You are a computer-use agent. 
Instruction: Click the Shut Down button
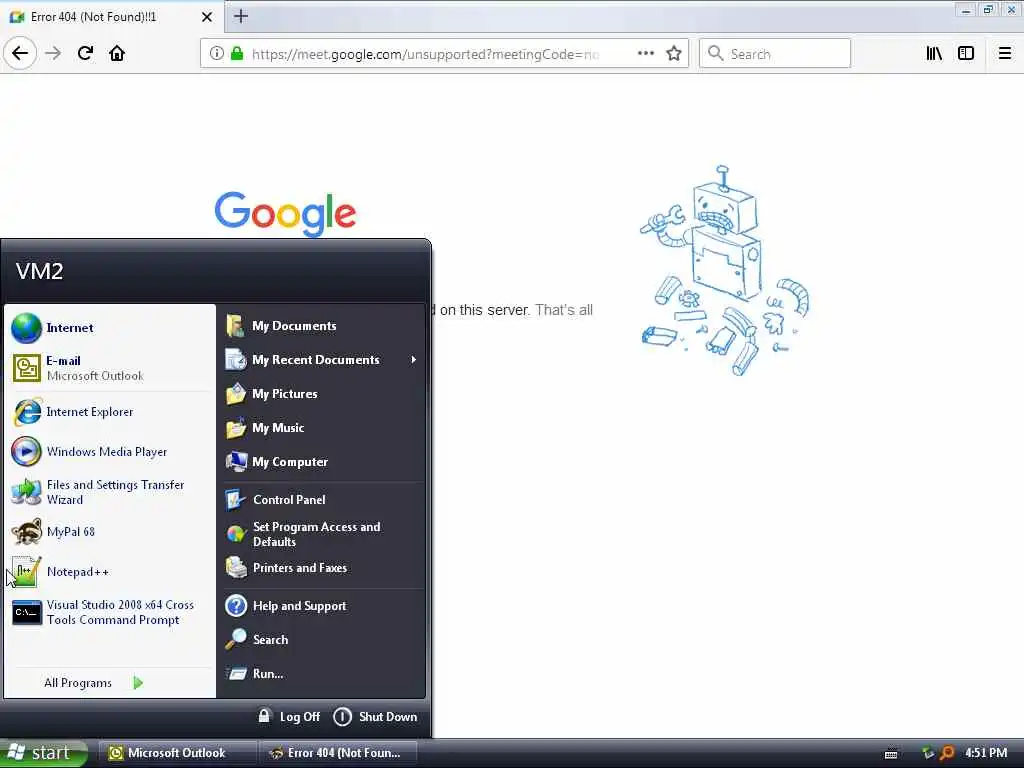click(x=375, y=716)
